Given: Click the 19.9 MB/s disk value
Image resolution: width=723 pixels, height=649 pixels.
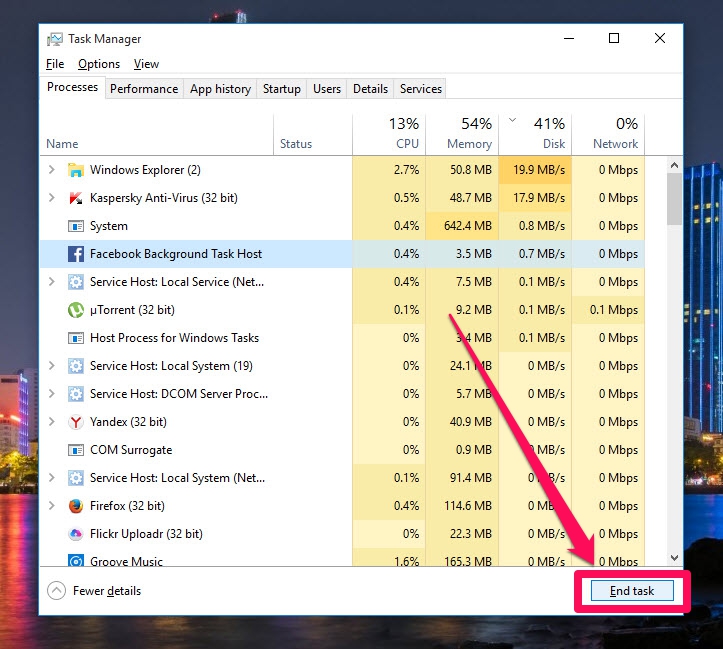Looking at the screenshot, I should [x=539, y=170].
